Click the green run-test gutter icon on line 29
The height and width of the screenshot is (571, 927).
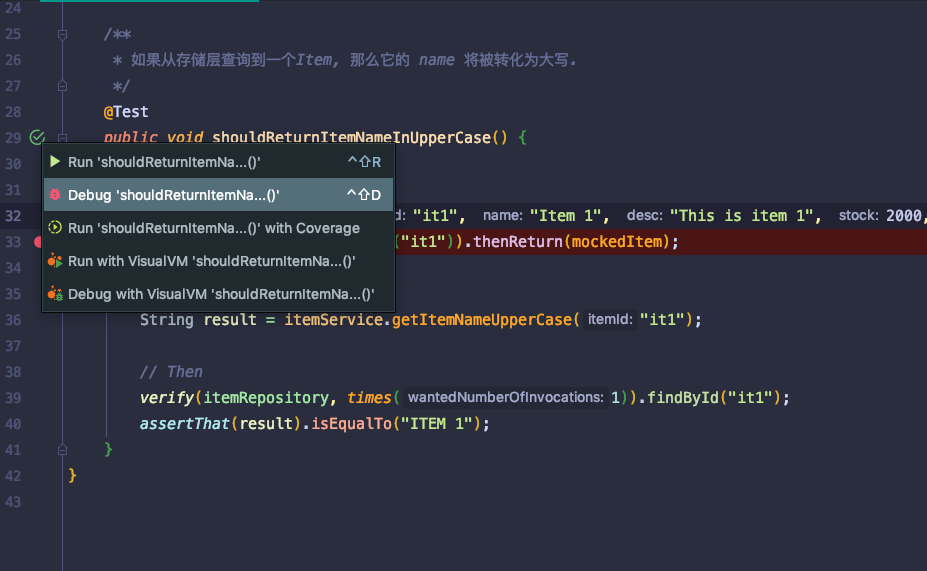[x=37, y=137]
